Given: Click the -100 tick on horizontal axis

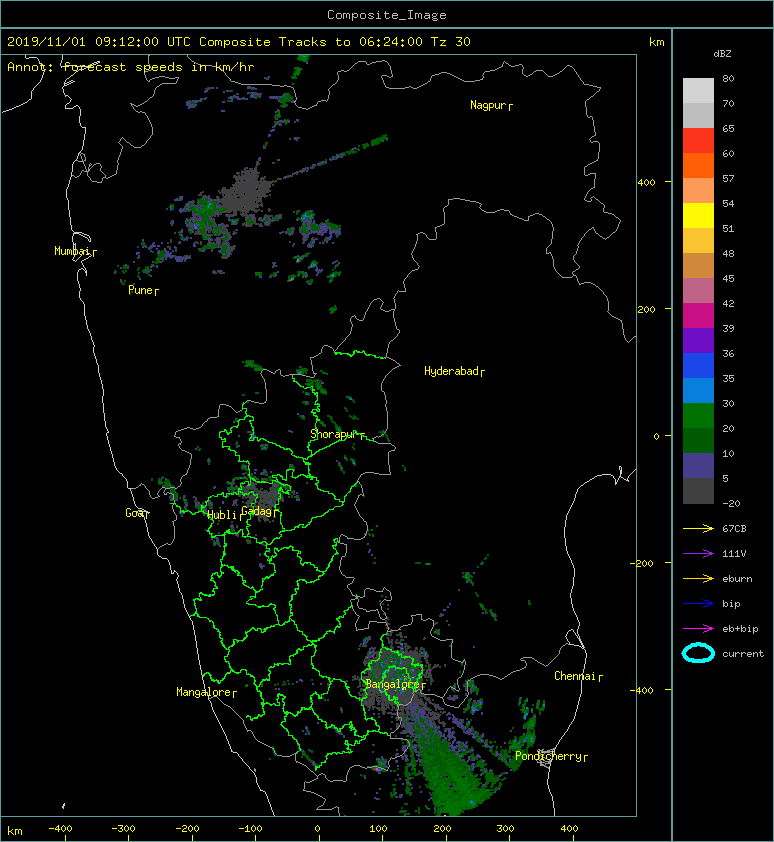Looking at the screenshot, I should click(250, 829).
